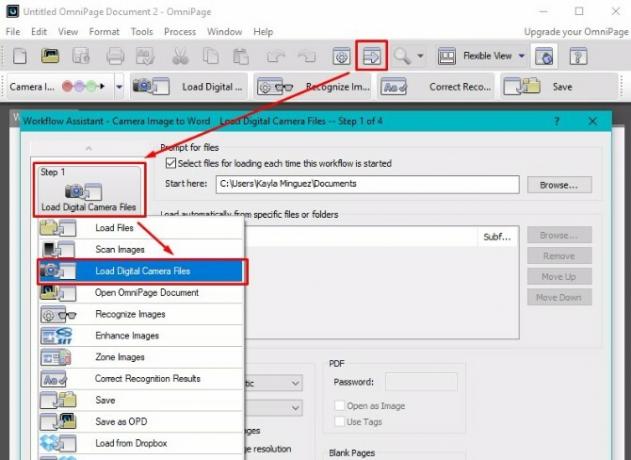Open the View menu
The height and width of the screenshot is (460, 631).
coord(68,32)
